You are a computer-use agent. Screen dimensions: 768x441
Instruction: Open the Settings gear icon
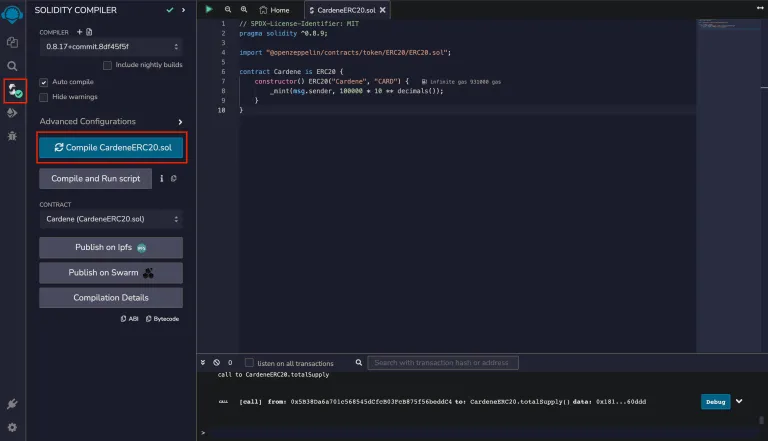[12, 427]
